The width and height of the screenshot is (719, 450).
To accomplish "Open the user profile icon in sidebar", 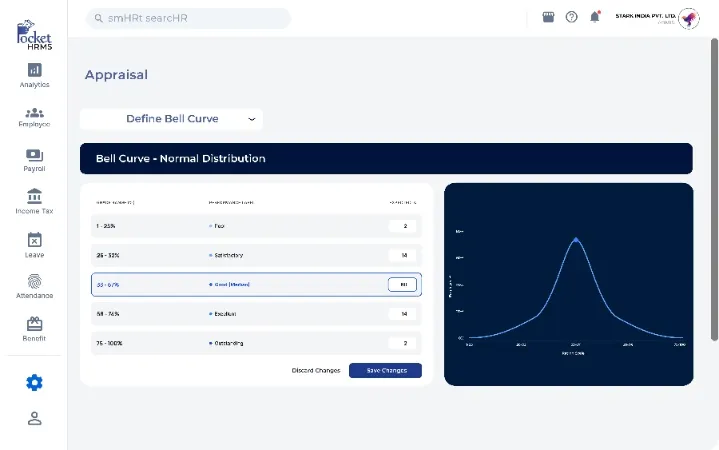I will point(34,418).
